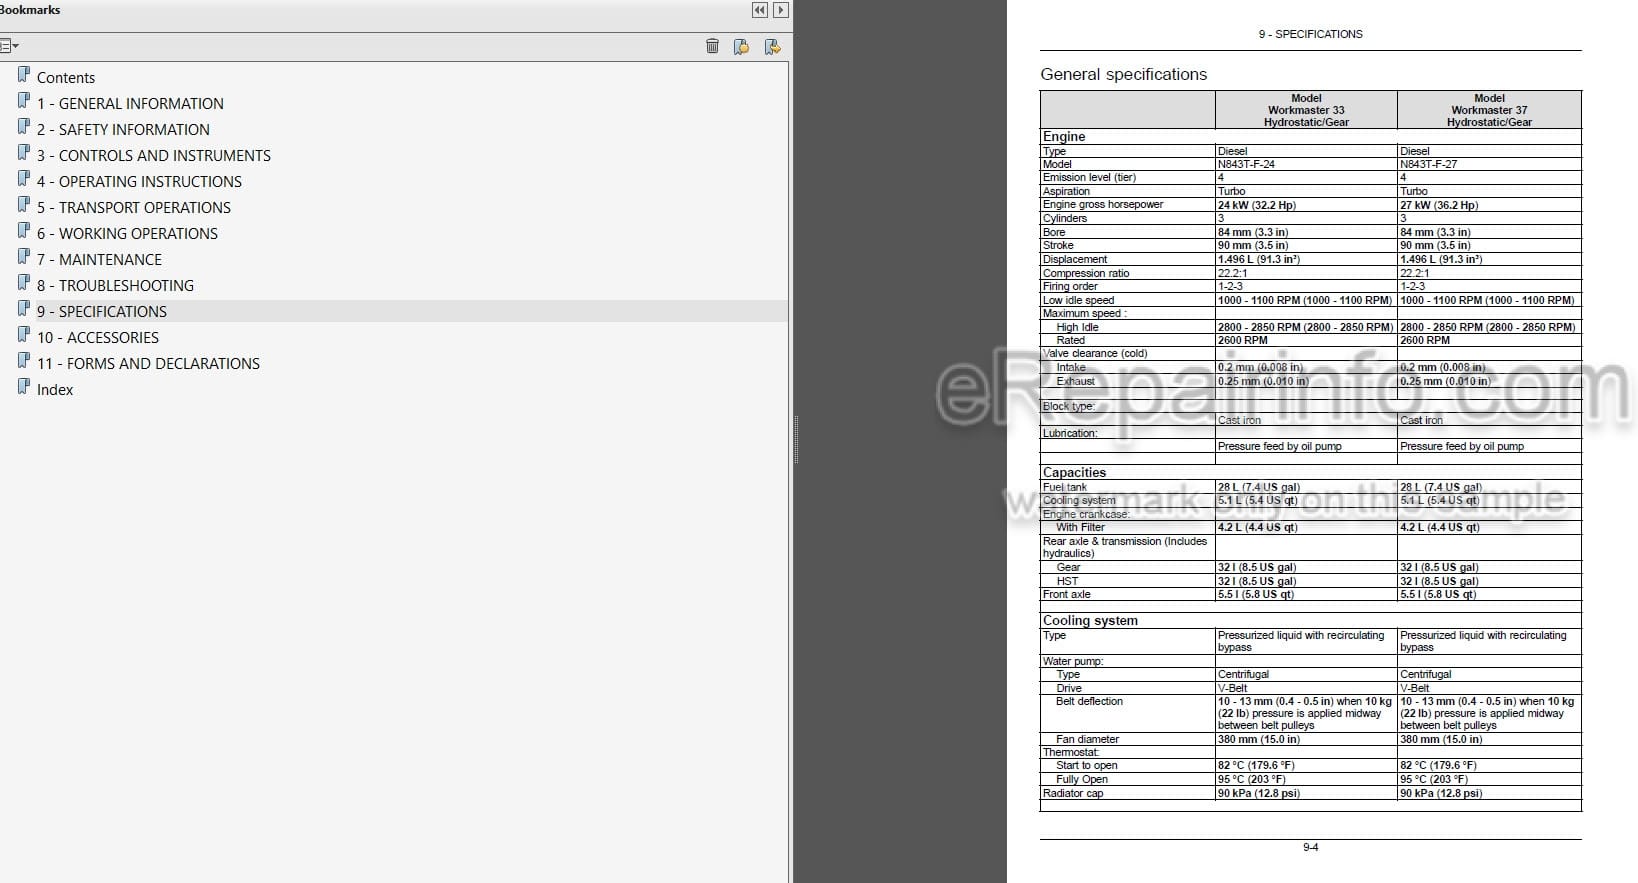Click the General specifications heading
Image resolution: width=1638 pixels, height=883 pixels.
click(x=1123, y=75)
